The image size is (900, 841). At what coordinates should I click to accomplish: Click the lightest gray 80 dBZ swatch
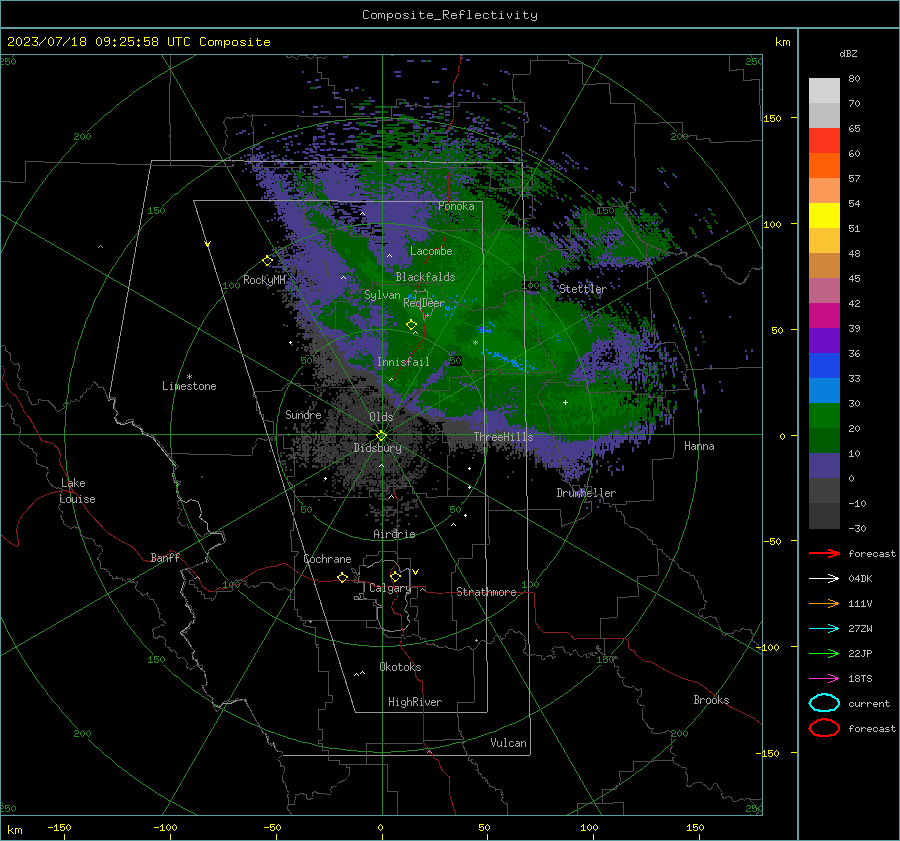click(x=824, y=90)
